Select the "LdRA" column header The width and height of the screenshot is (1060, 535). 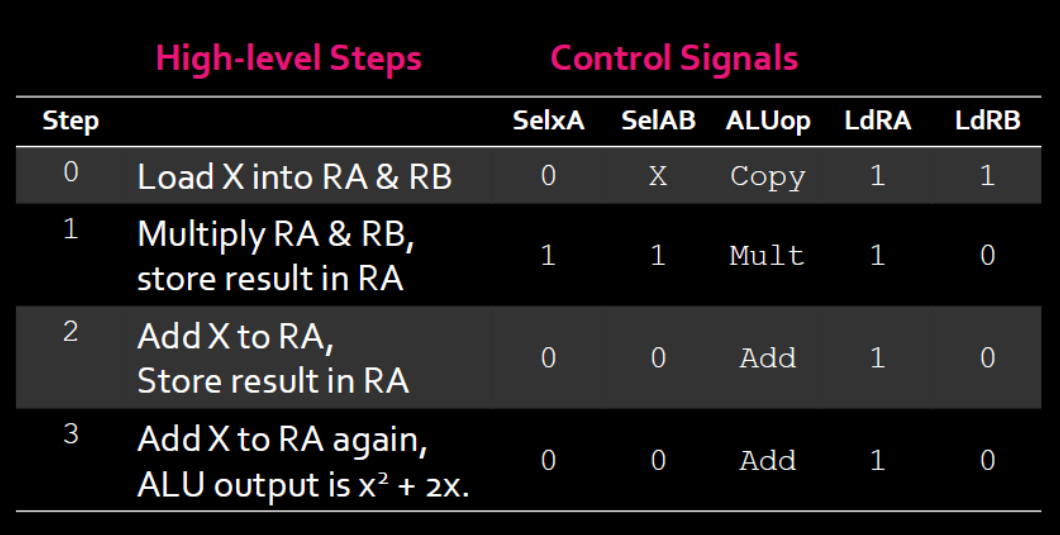[877, 122]
